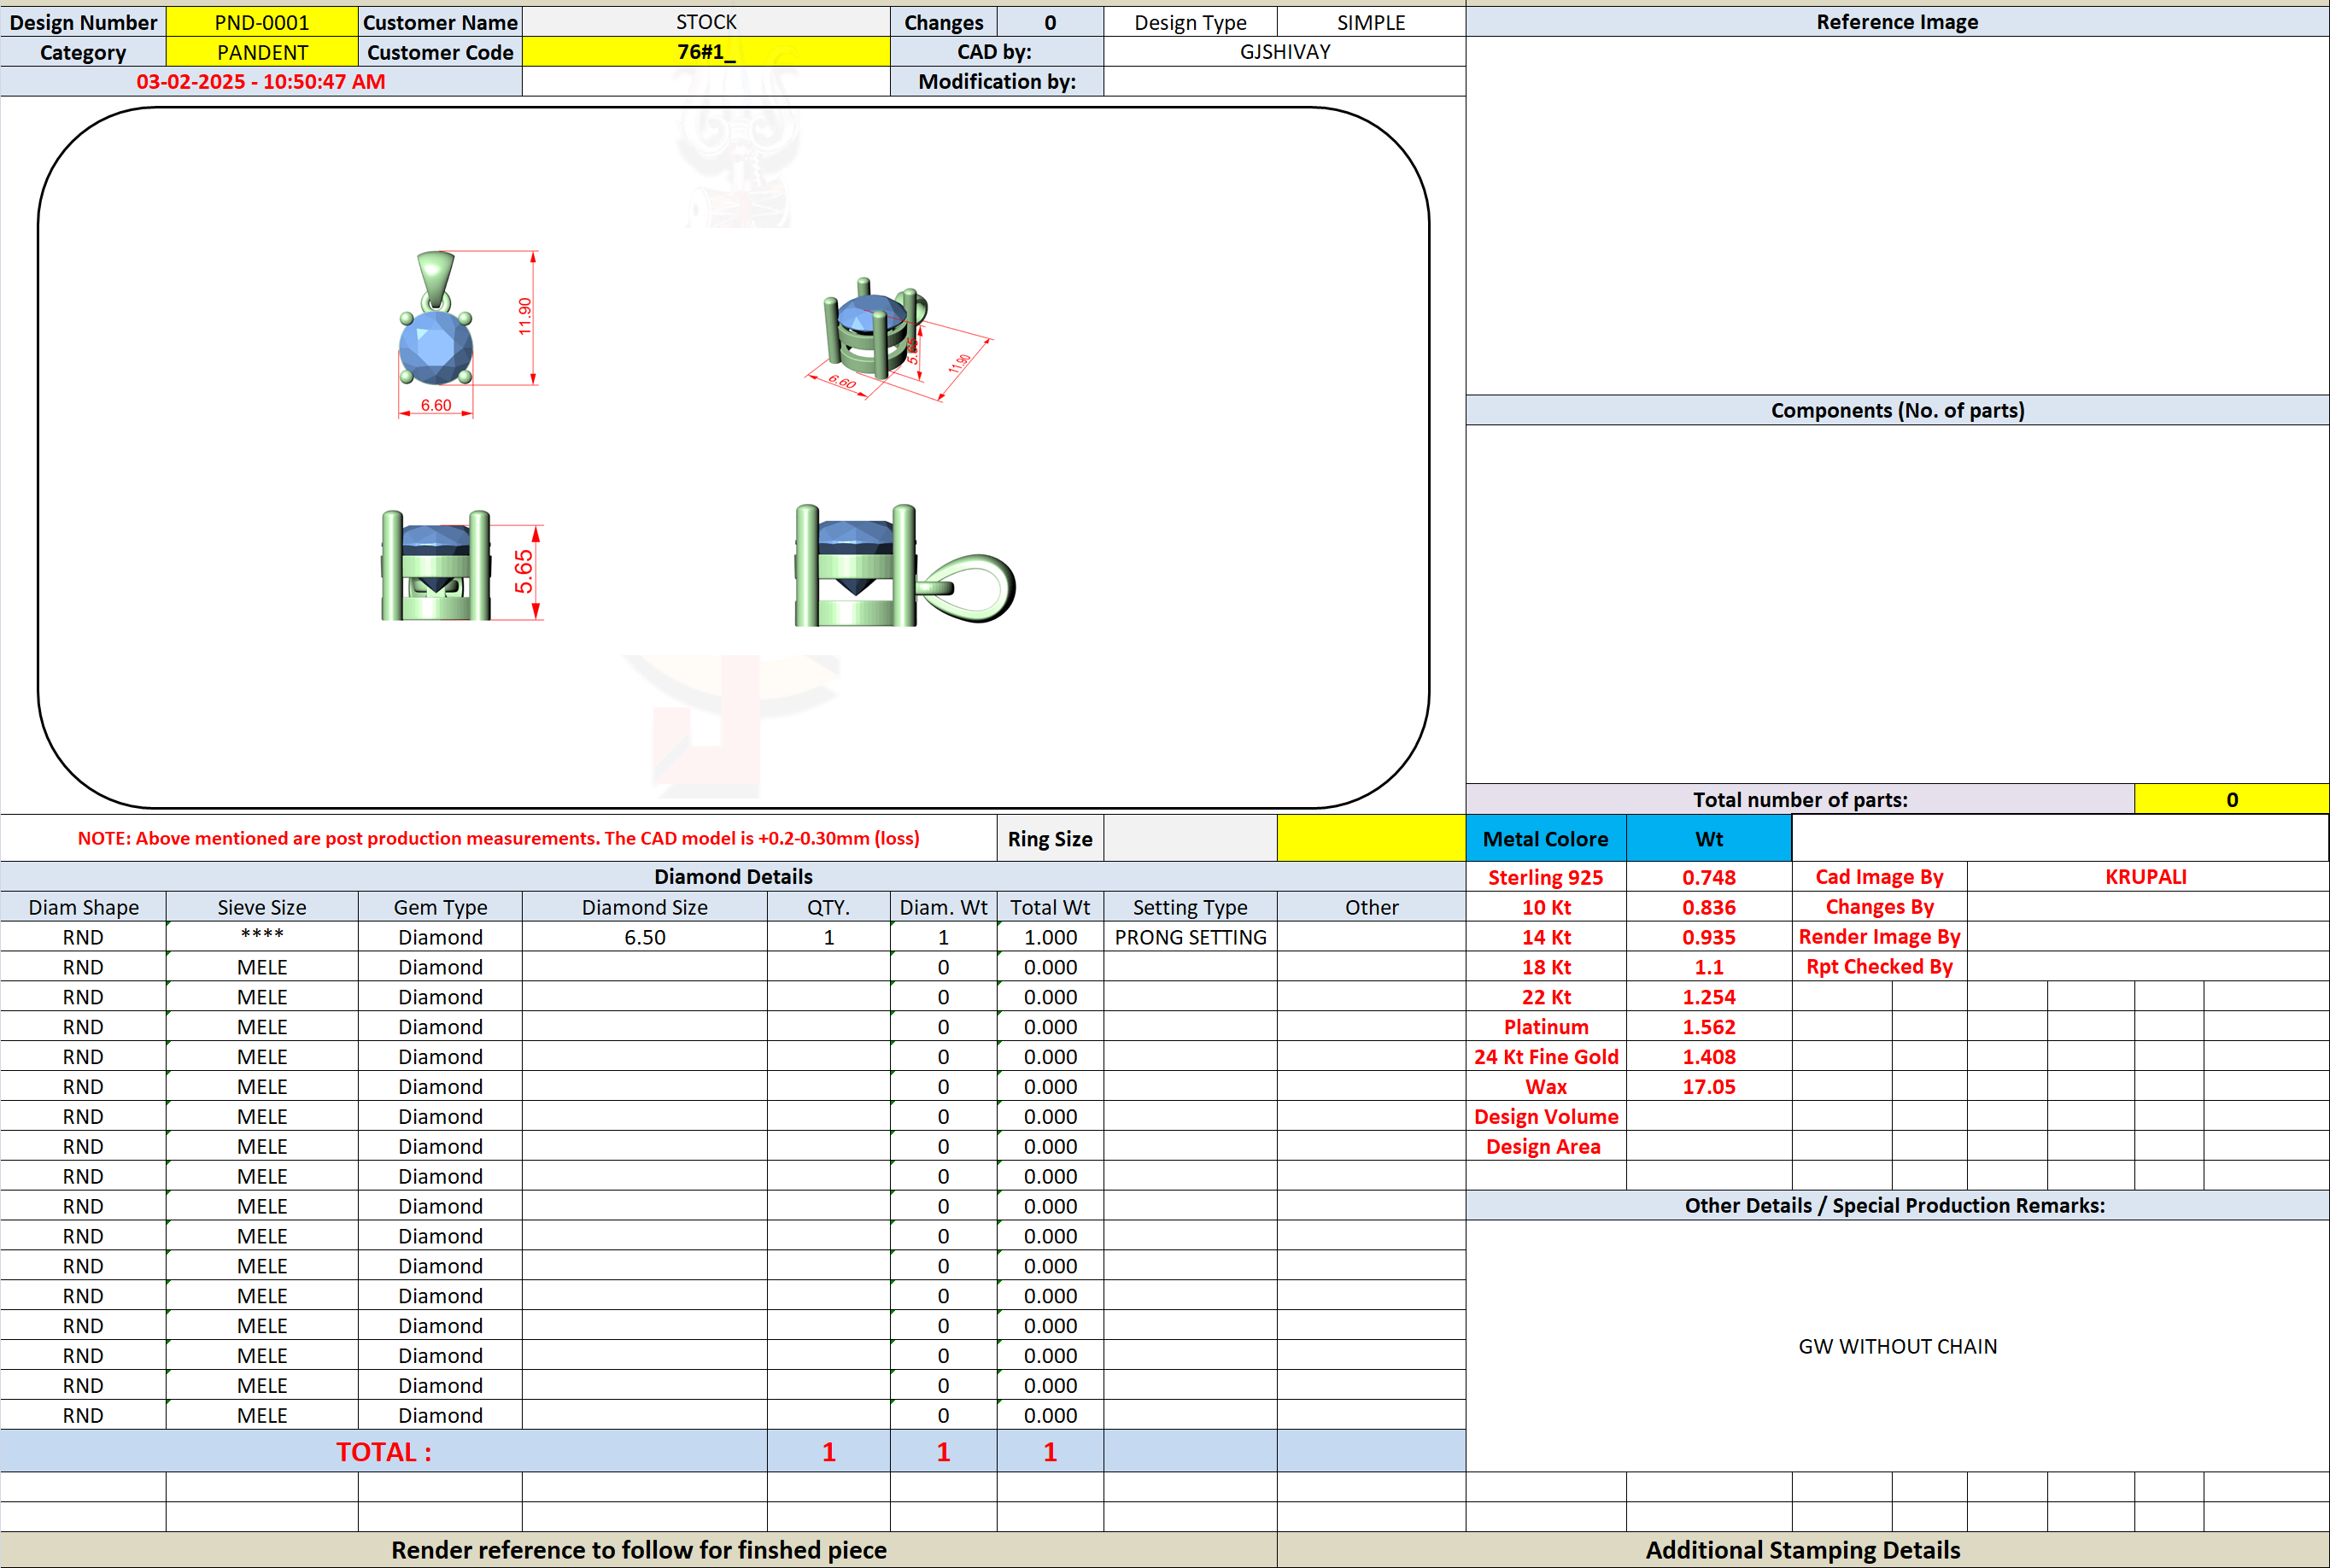Select the PRONG SETTING cell

(x=1190, y=937)
